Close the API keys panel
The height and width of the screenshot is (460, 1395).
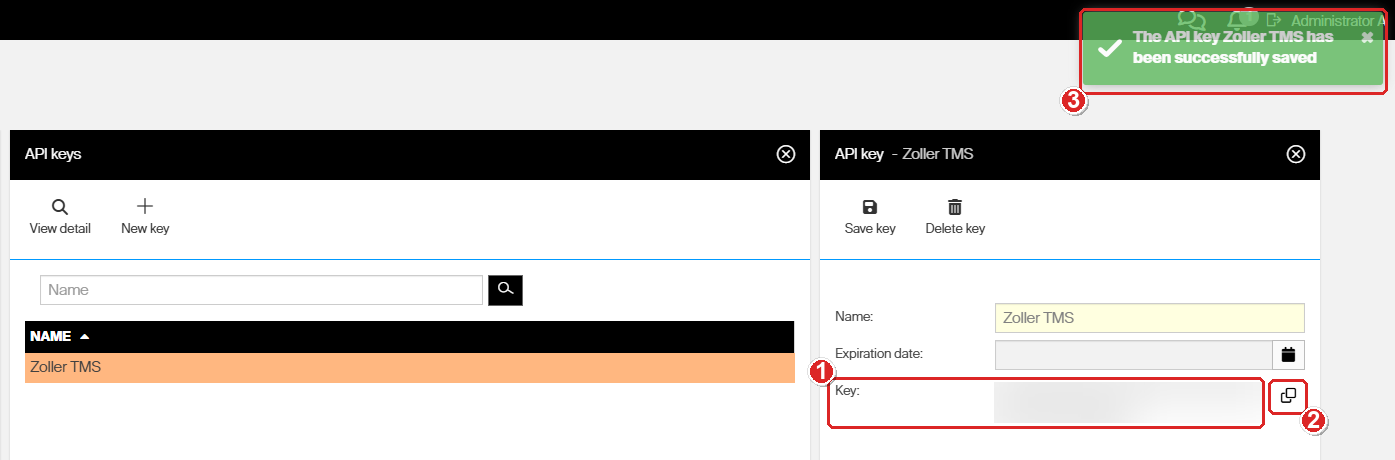tap(786, 154)
